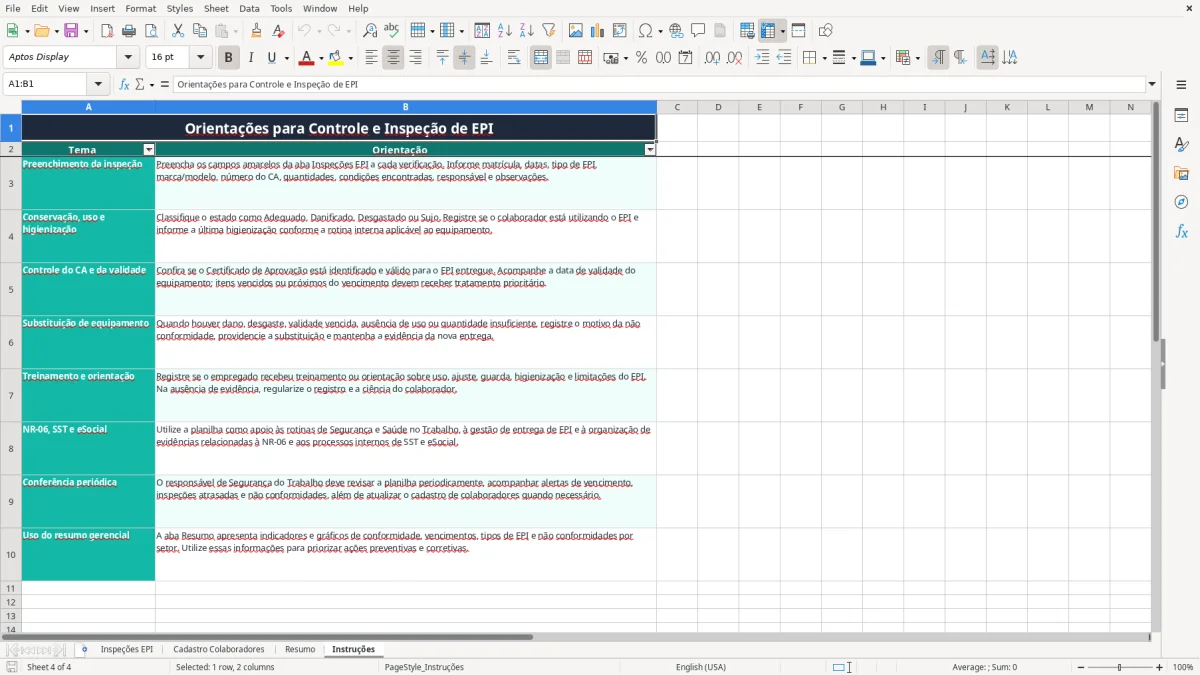Align cell text to the left
Screen dimensions: 1200x675
pos(371,58)
